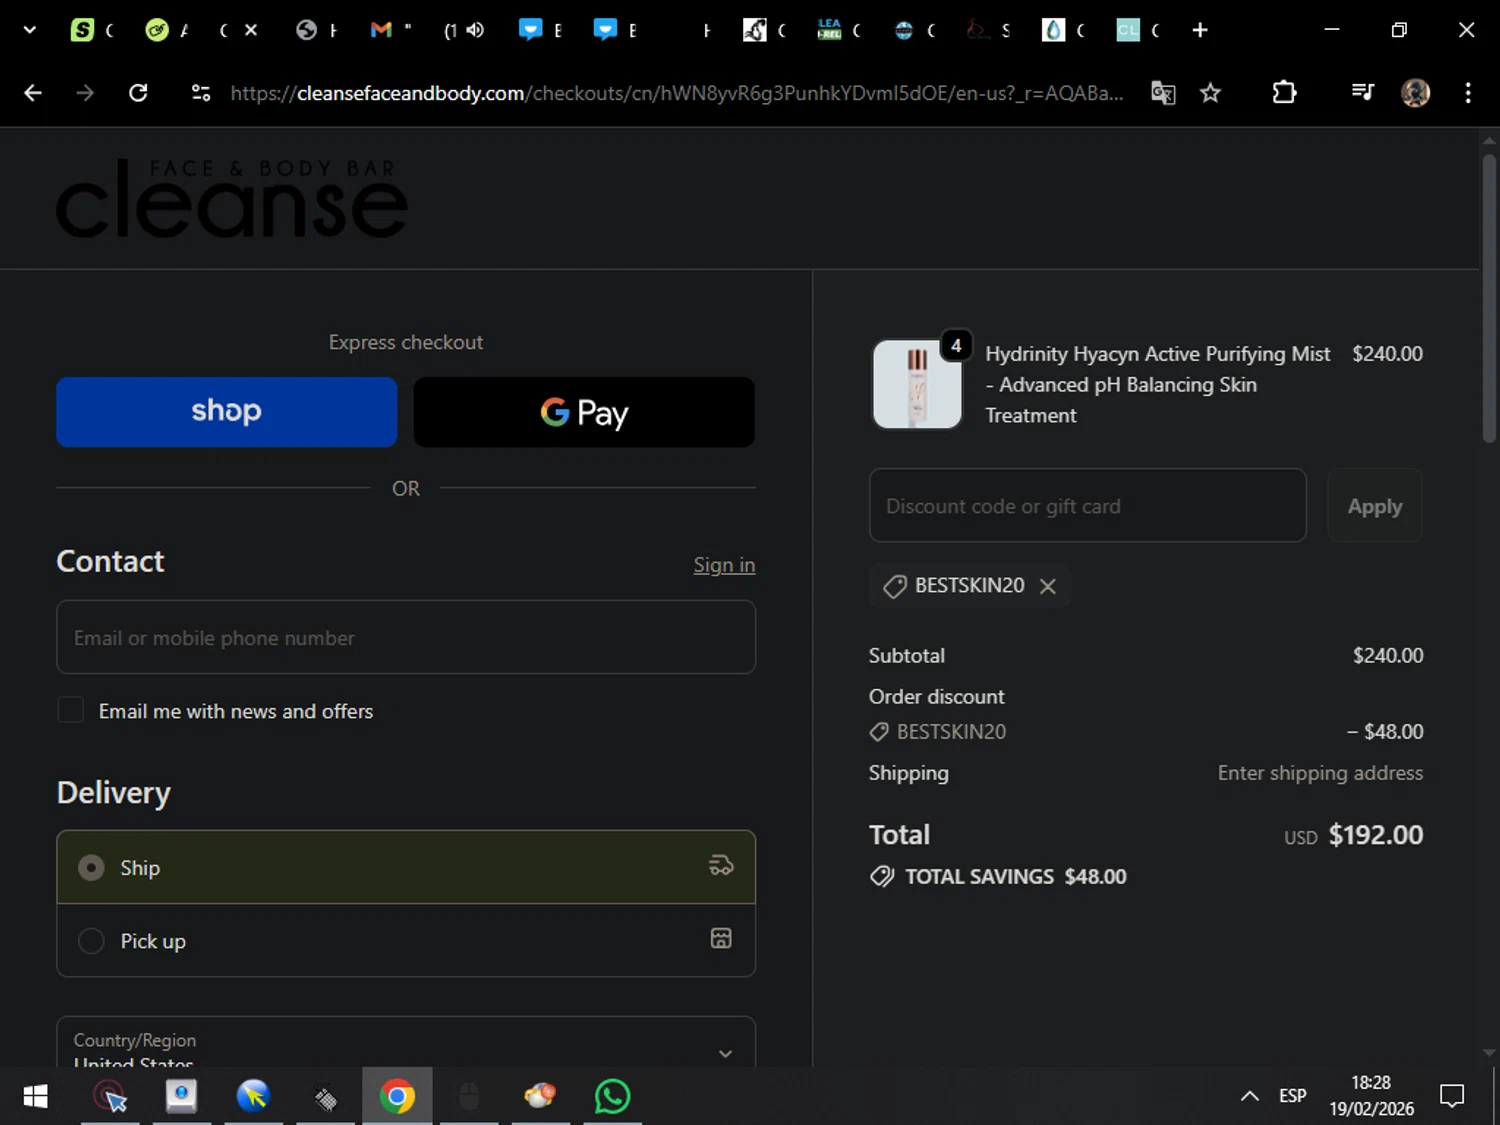Reload the checkout page

click(138, 93)
